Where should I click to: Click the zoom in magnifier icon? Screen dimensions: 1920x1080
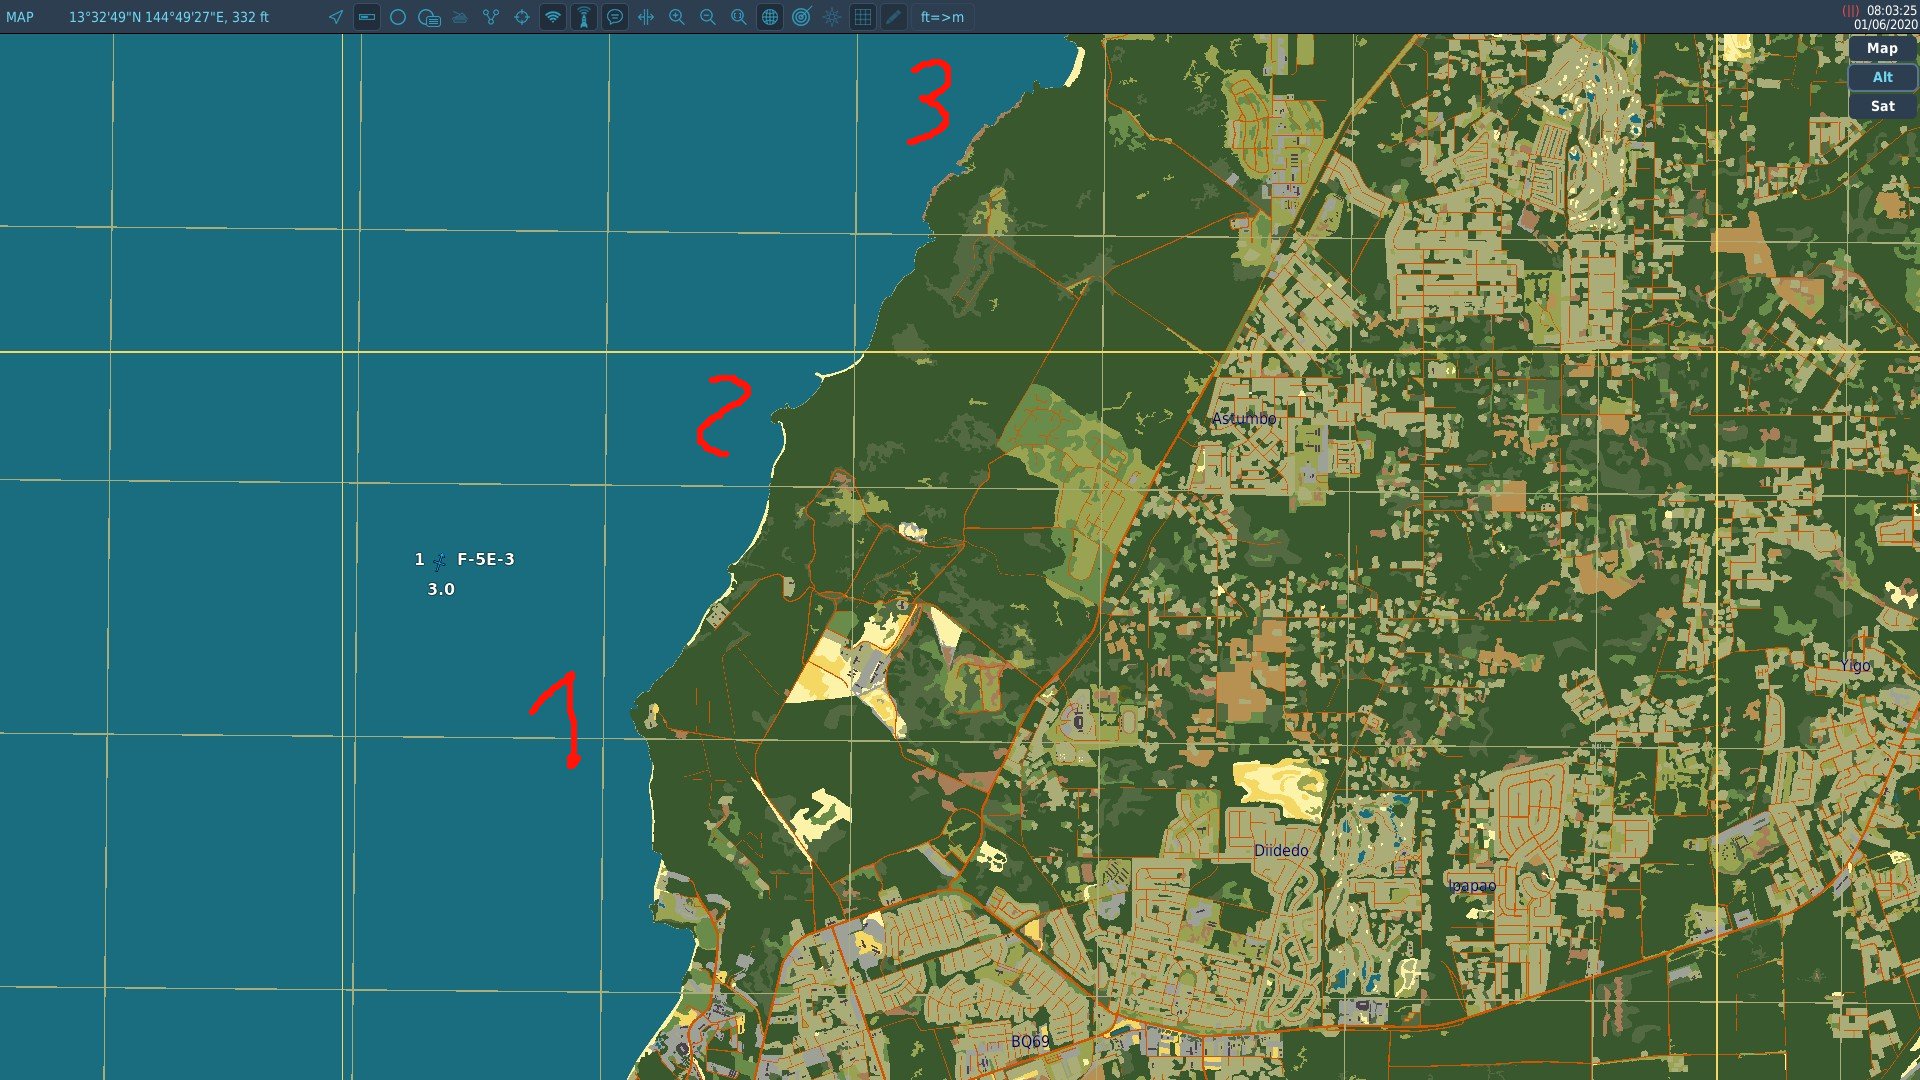[677, 17]
